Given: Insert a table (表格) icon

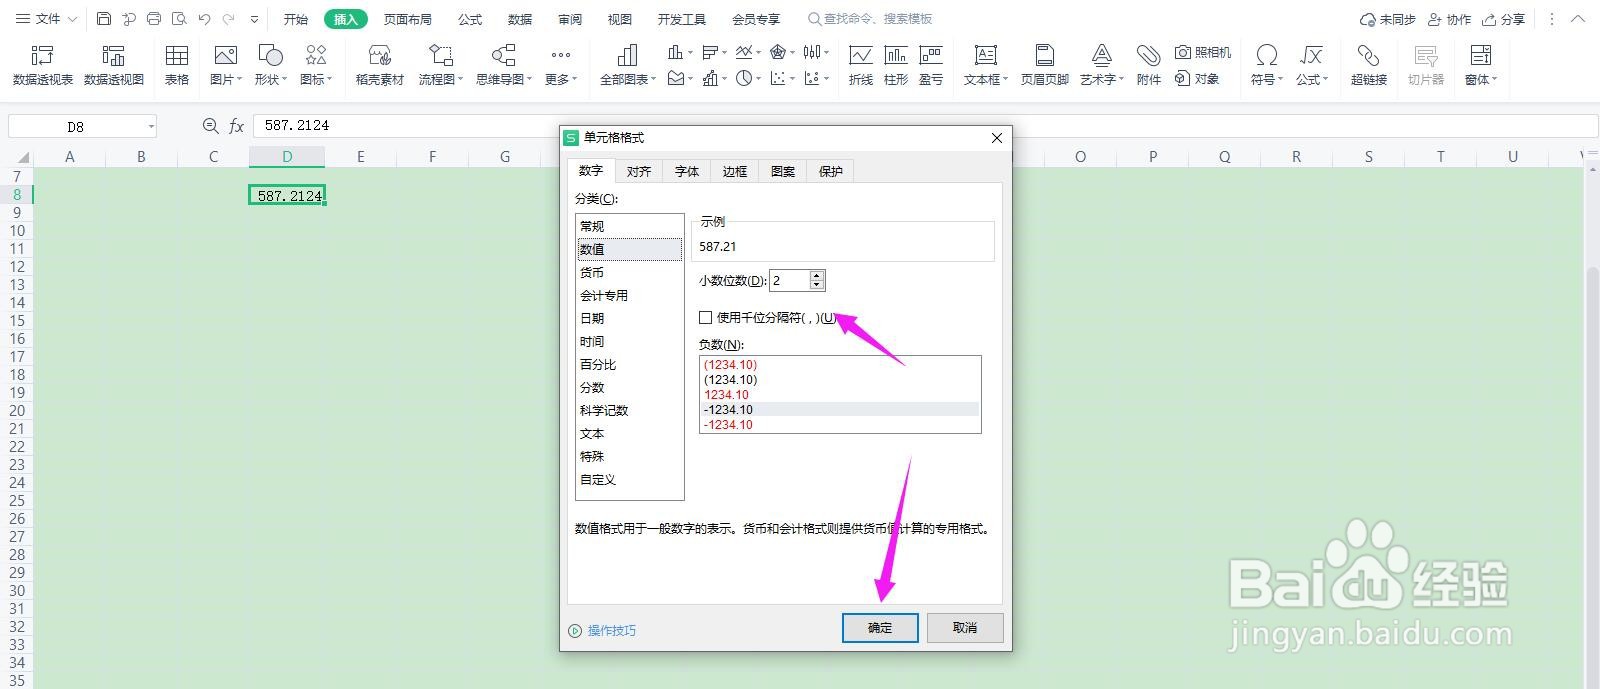Looking at the screenshot, I should (177, 65).
